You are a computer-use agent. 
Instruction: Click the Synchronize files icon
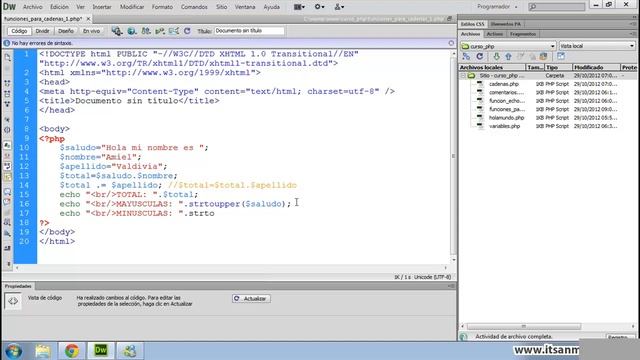point(543,57)
